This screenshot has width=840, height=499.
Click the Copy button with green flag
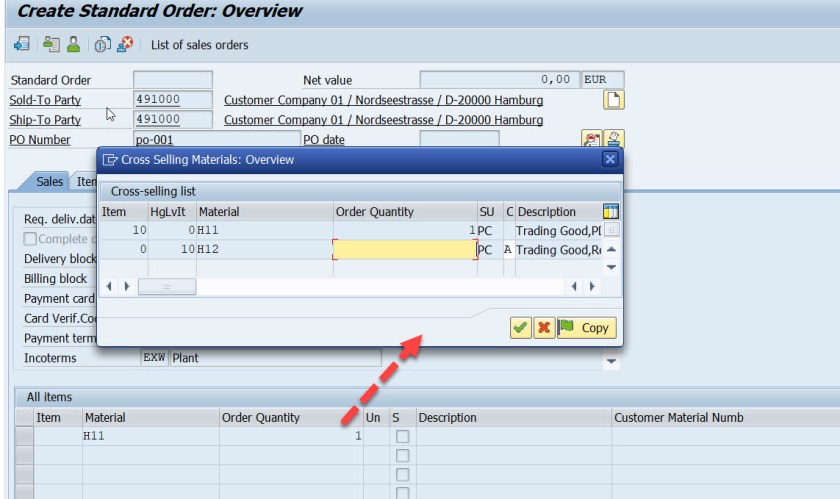(587, 327)
